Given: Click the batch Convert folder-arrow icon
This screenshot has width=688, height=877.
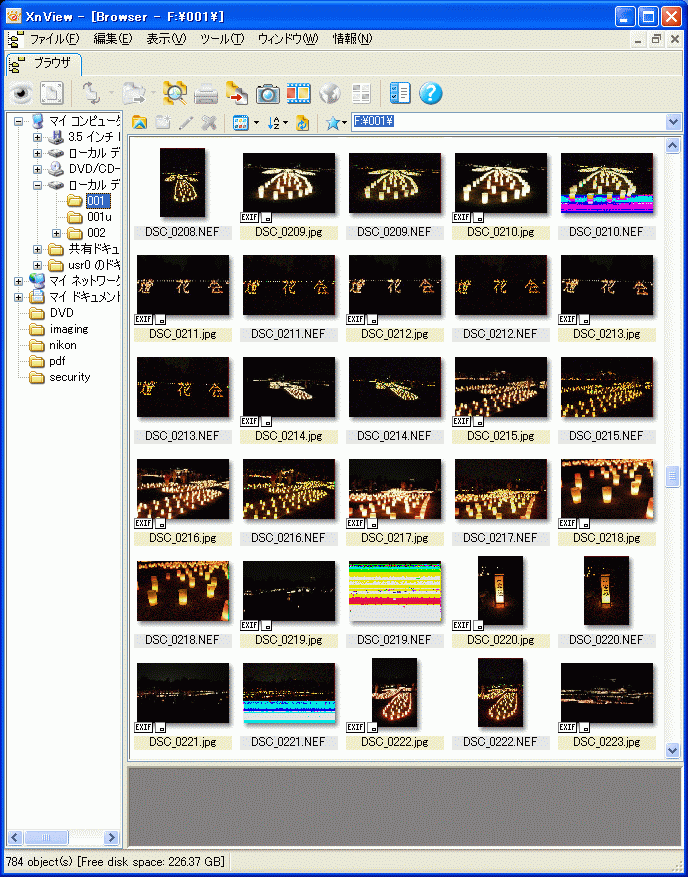Looking at the screenshot, I should click(237, 94).
